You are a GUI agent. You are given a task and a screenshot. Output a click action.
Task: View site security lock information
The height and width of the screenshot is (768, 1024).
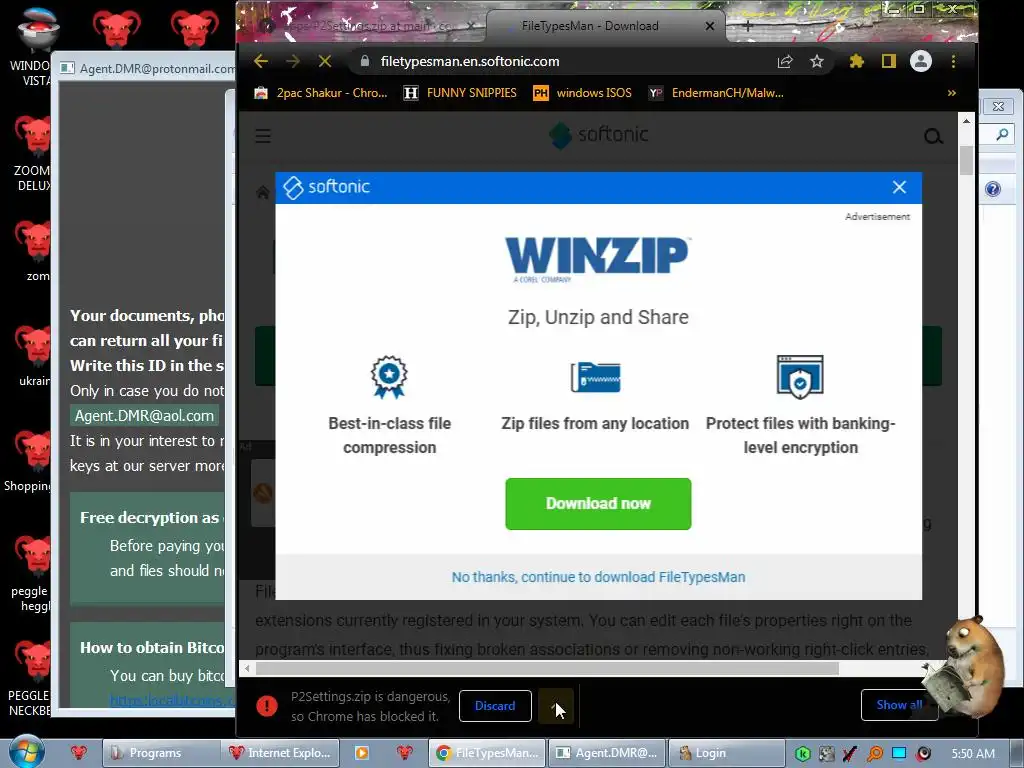pos(365,61)
